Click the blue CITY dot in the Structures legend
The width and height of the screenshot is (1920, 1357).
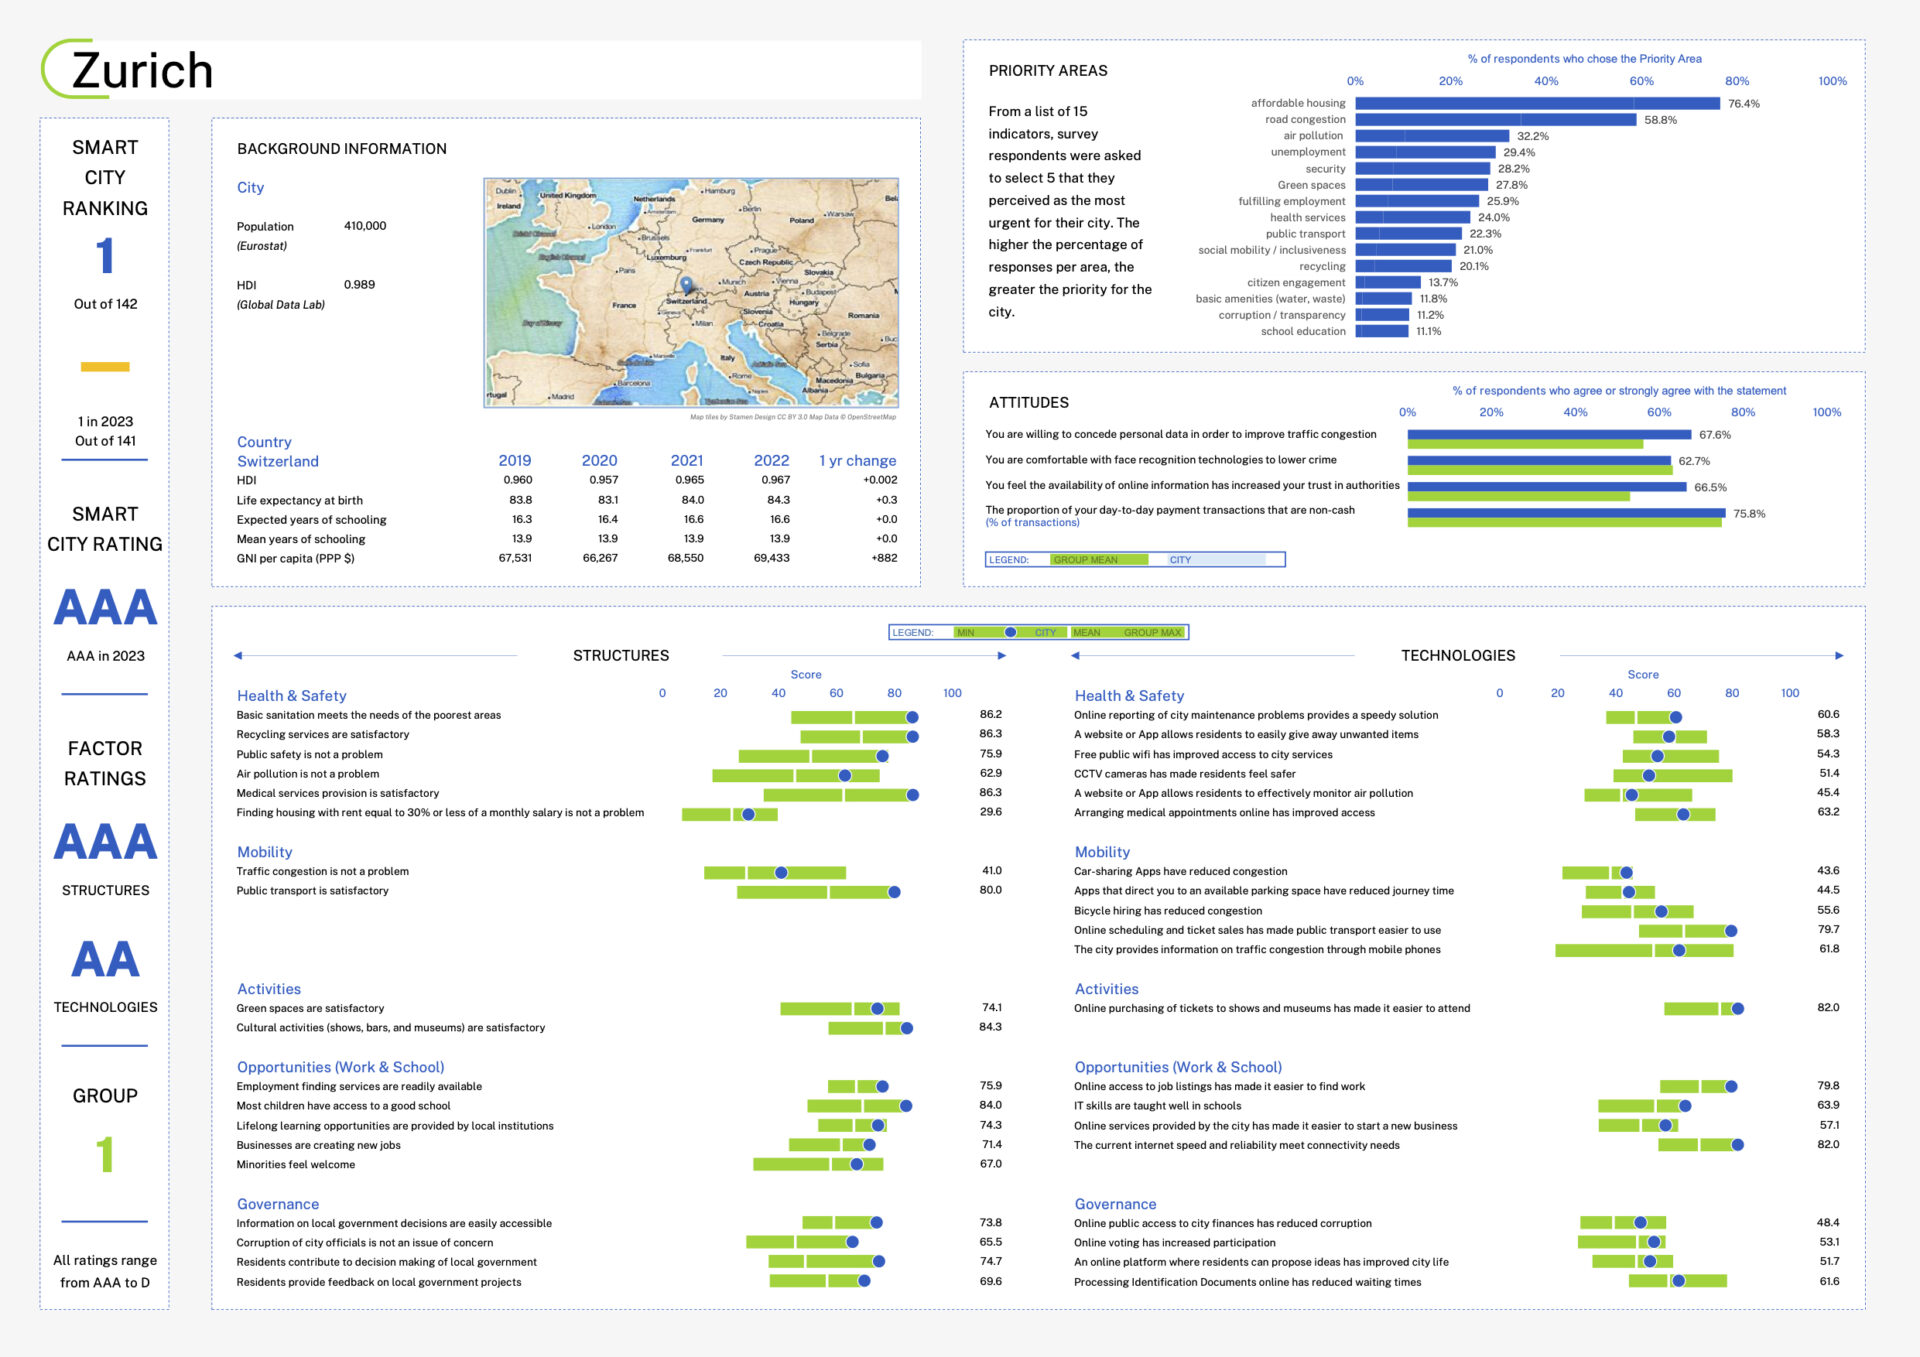pos(1011,632)
